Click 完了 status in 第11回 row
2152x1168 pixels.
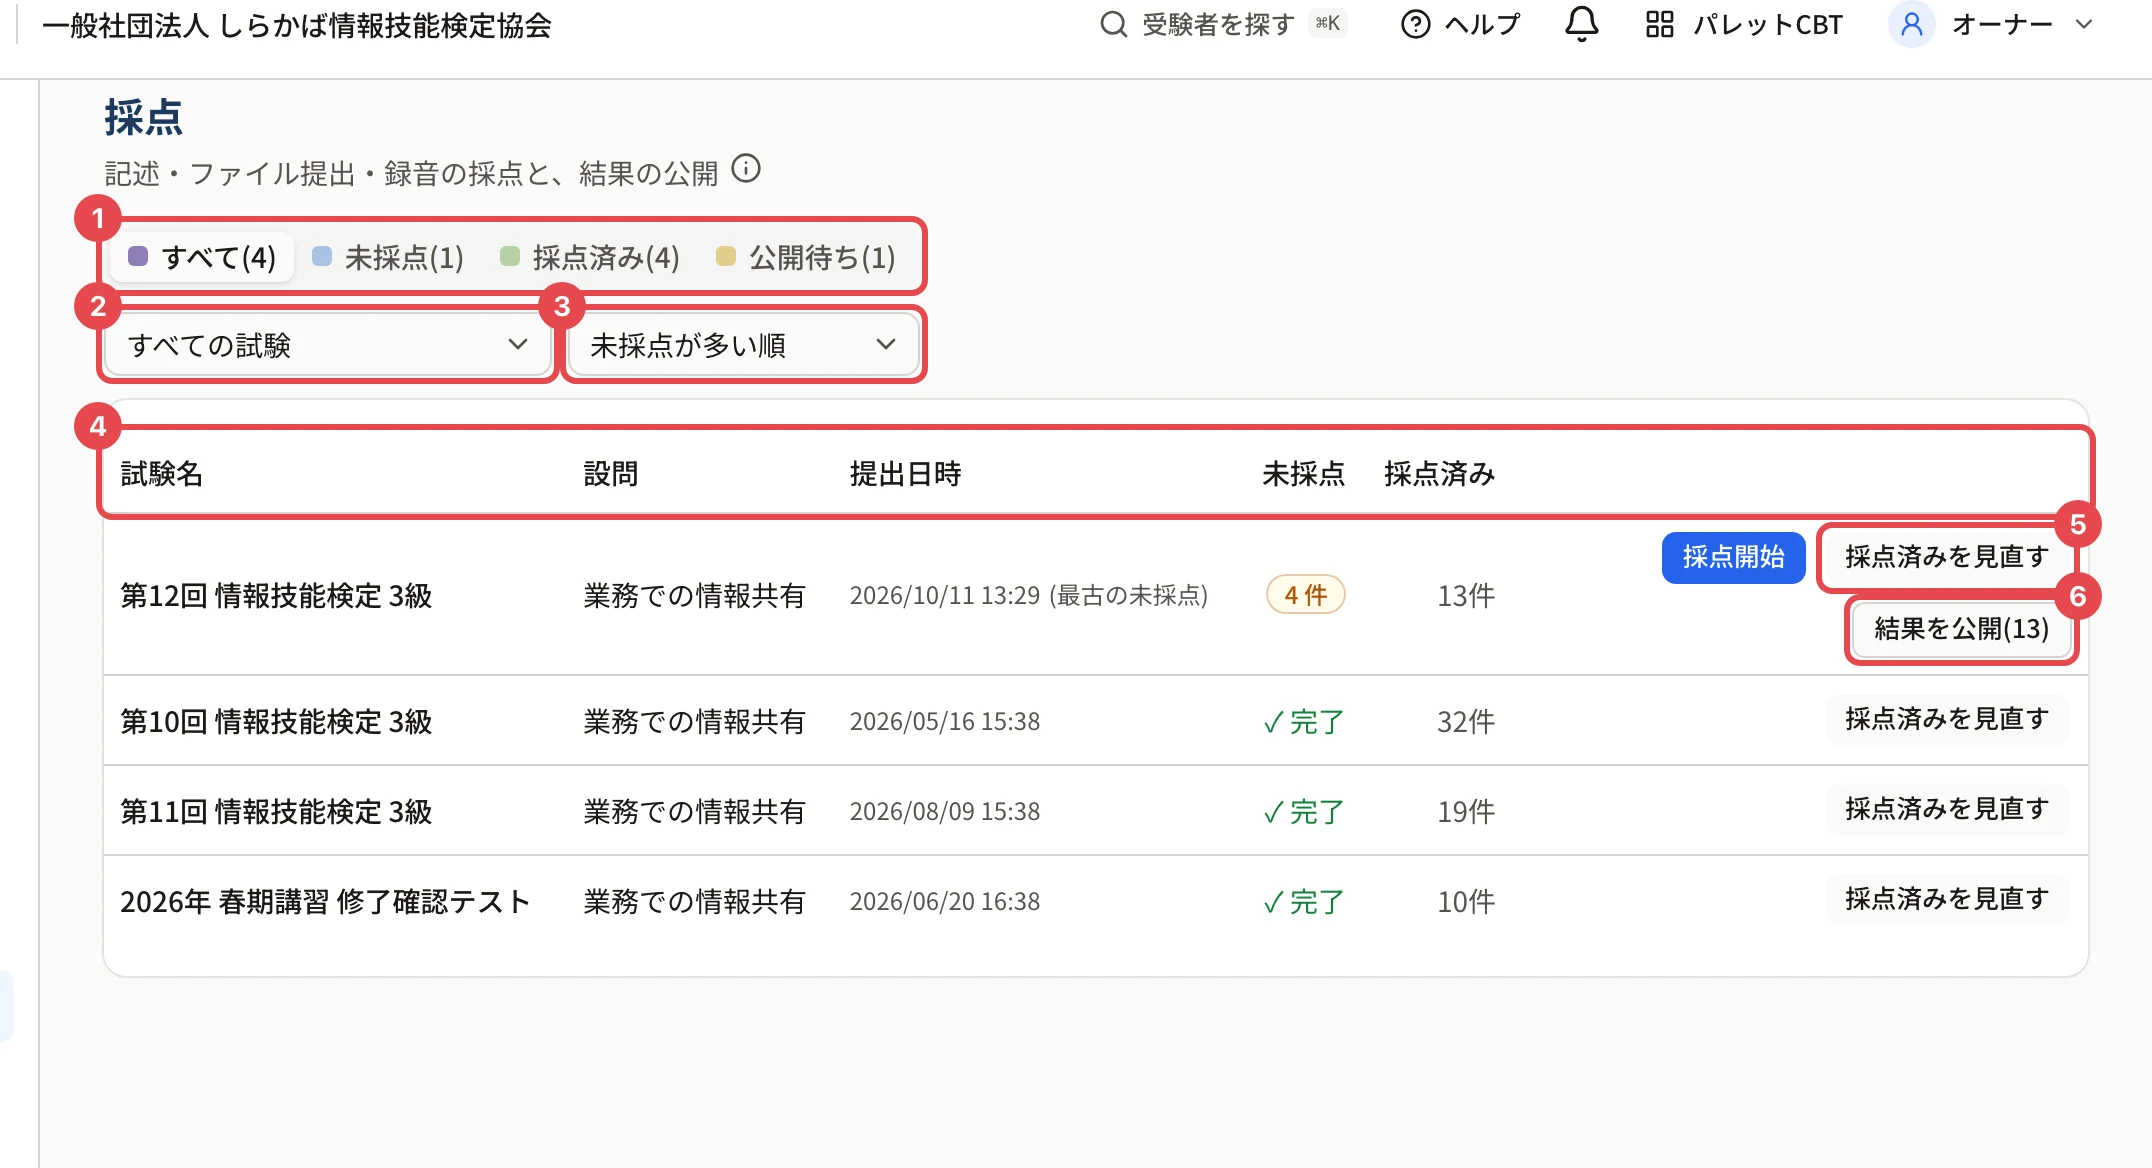click(x=1303, y=812)
